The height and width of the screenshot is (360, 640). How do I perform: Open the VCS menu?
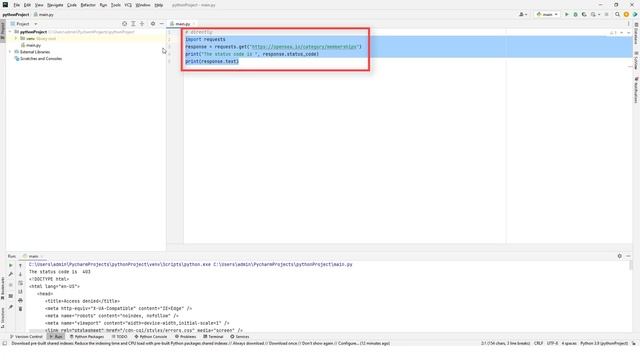point(128,5)
